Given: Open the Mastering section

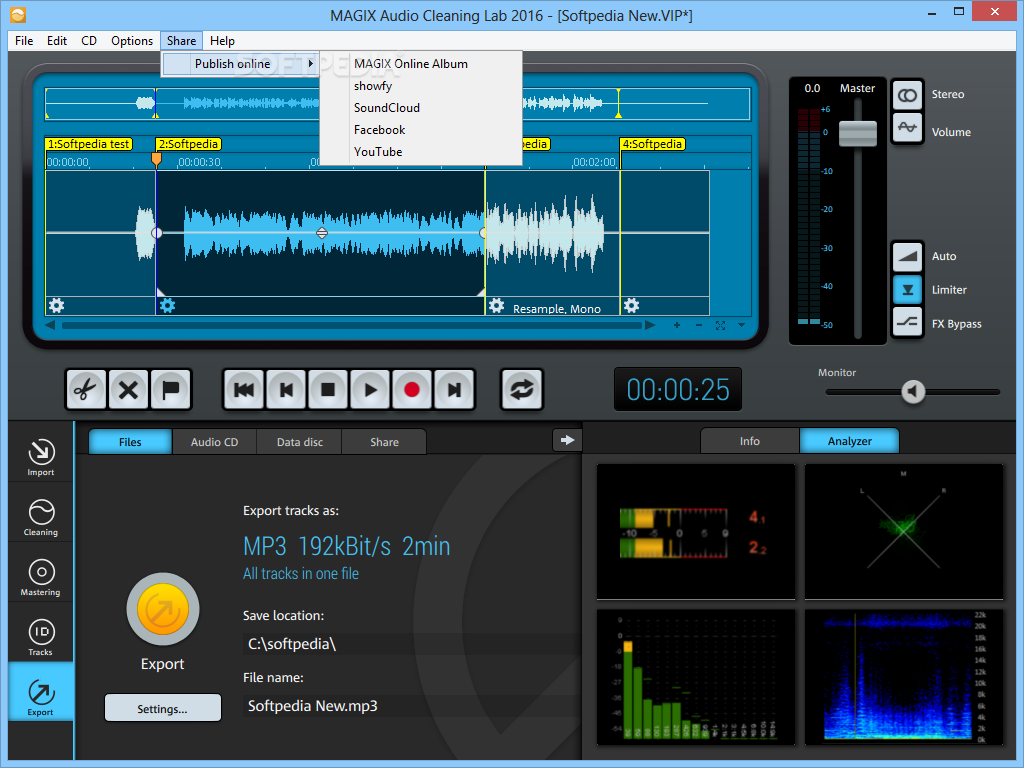Looking at the screenshot, I should pyautogui.click(x=41, y=577).
